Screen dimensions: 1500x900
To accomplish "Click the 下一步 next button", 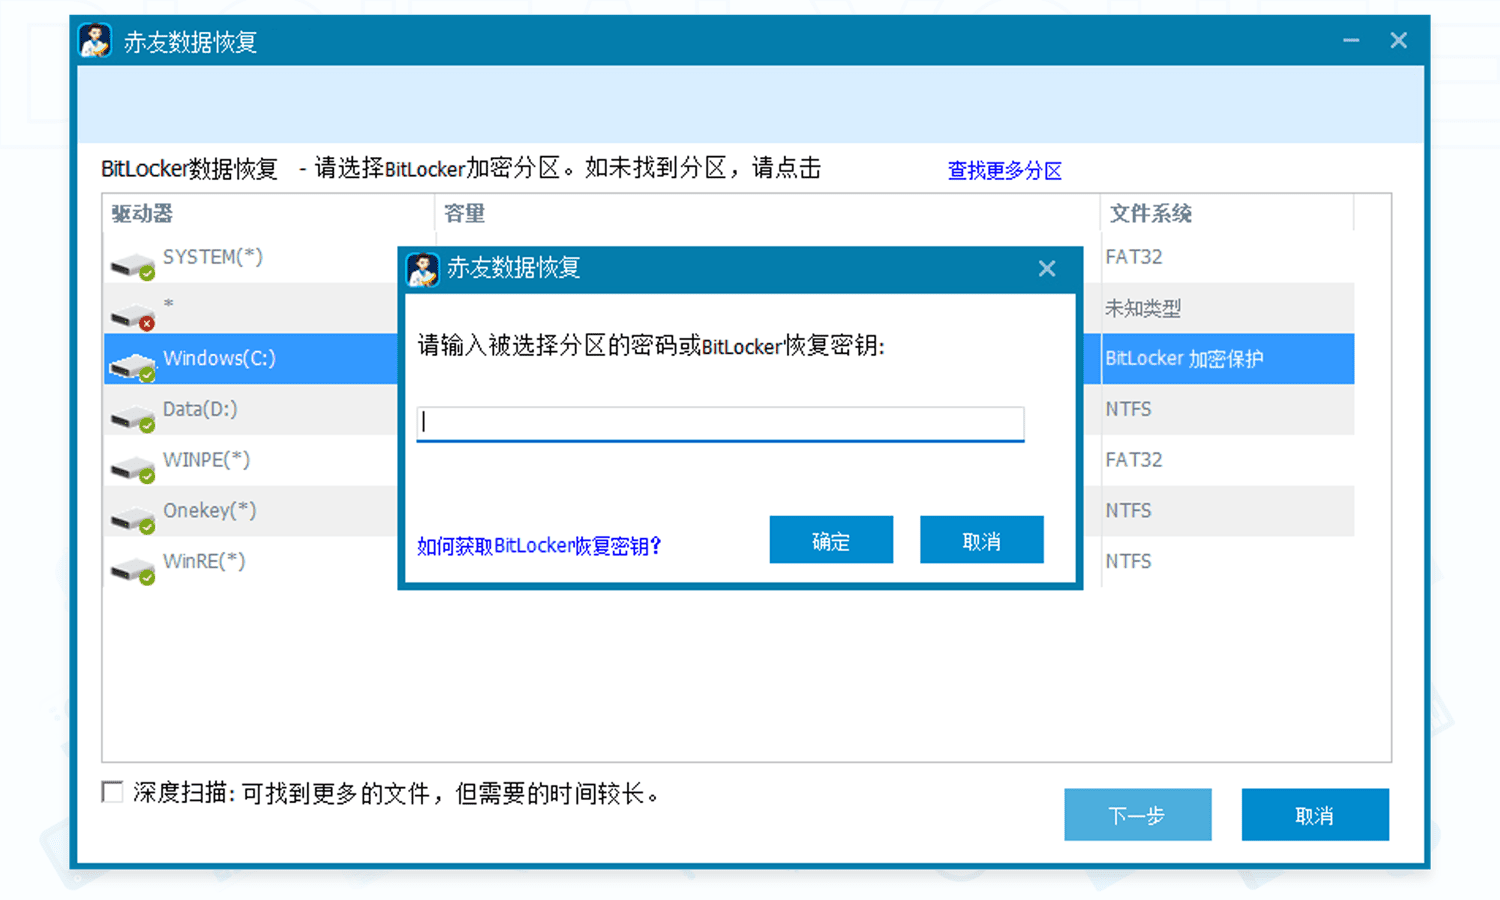I will [x=1137, y=815].
